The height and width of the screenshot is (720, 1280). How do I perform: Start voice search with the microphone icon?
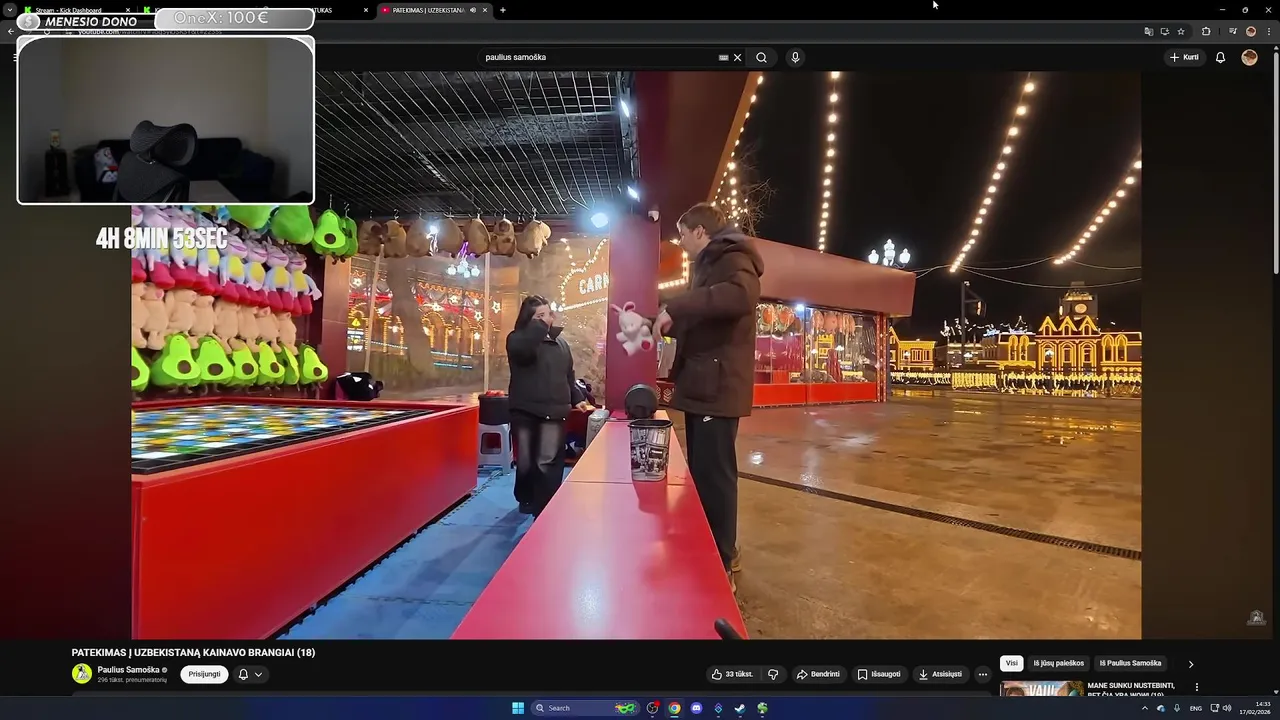(795, 57)
